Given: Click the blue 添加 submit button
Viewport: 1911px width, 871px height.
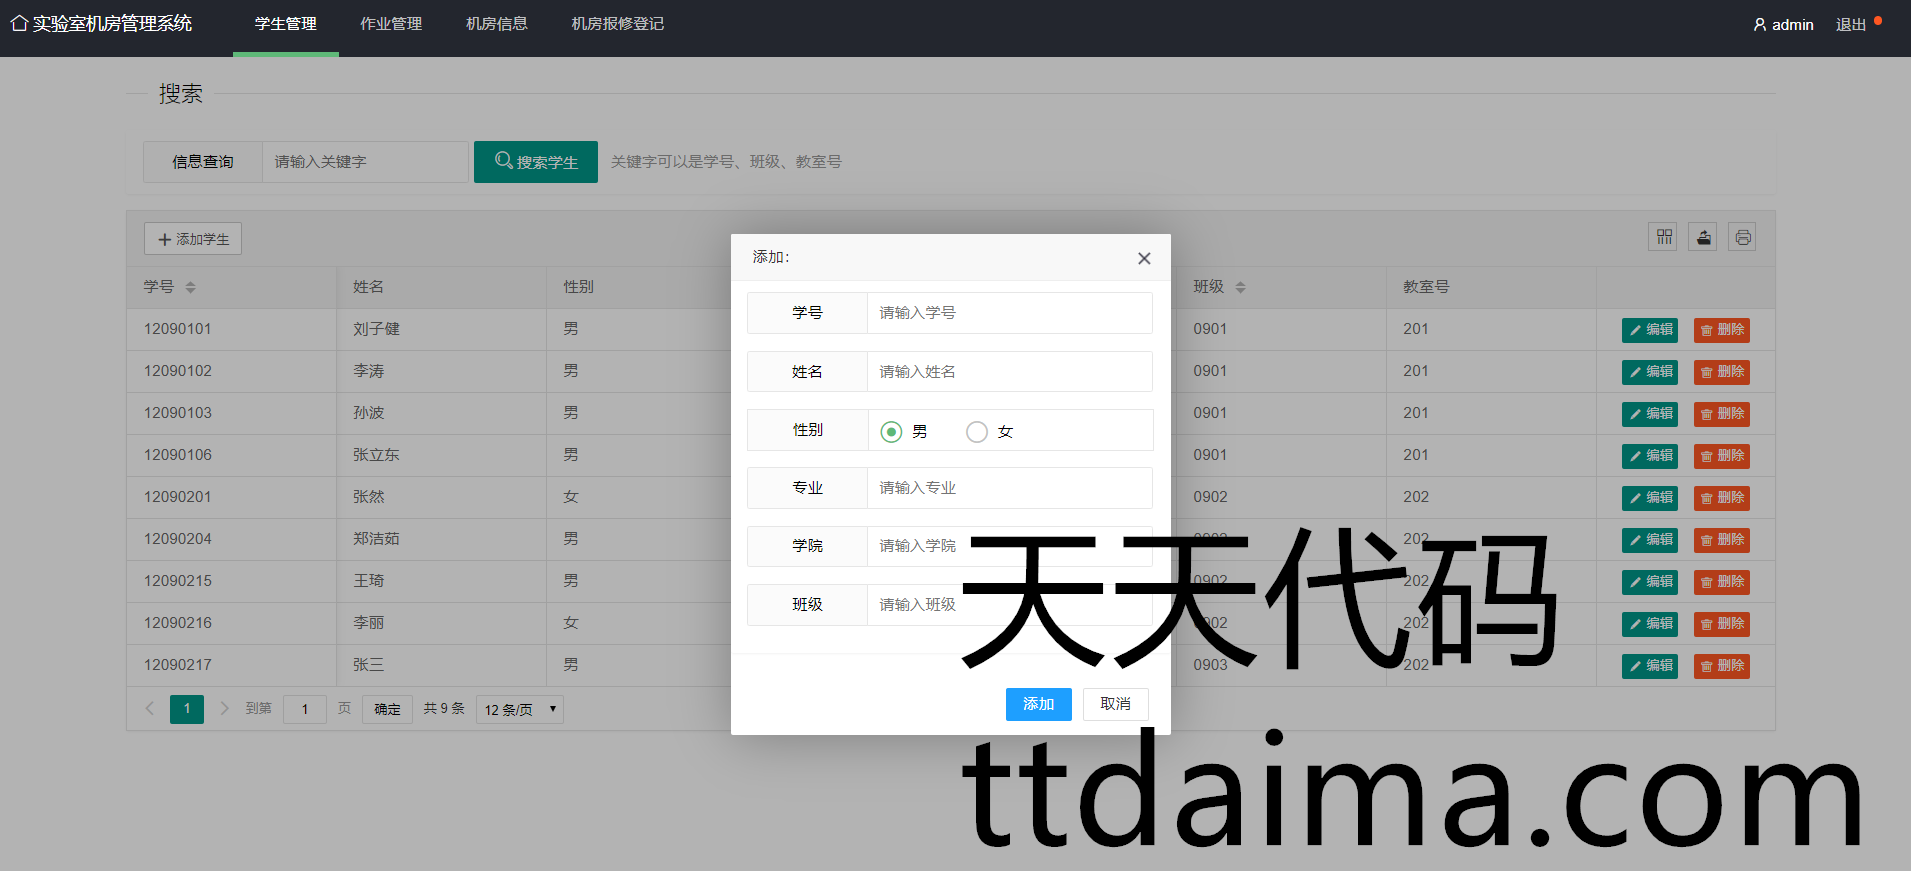Looking at the screenshot, I should pos(1038,704).
